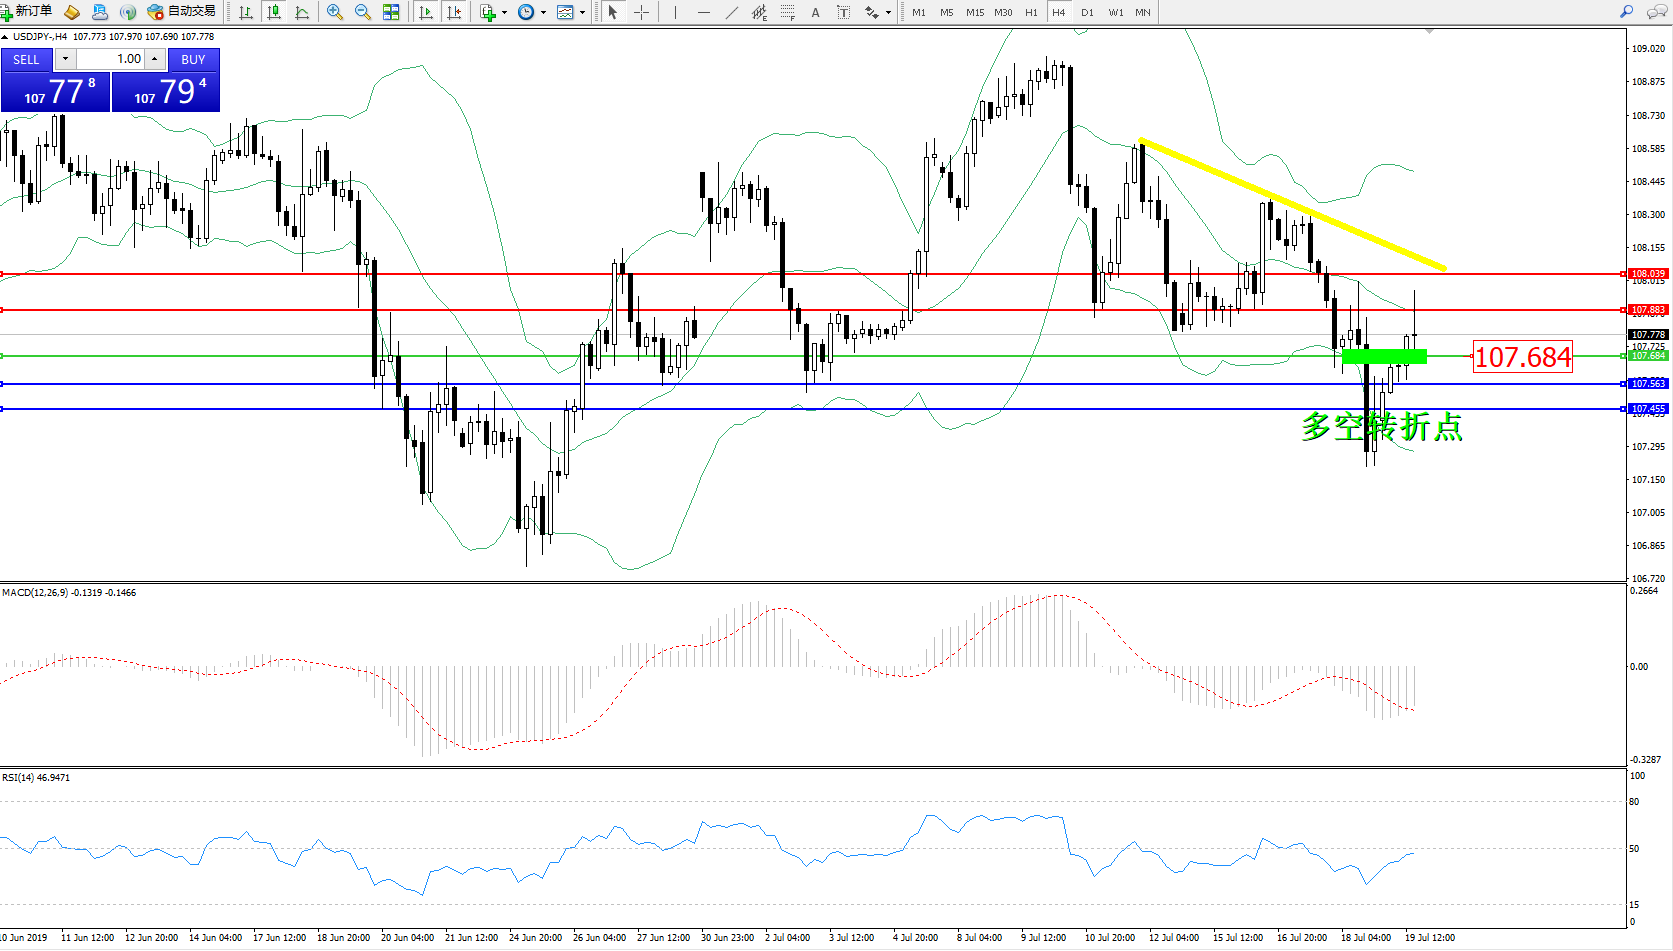Increase lot volume with up arrow

coord(154,59)
